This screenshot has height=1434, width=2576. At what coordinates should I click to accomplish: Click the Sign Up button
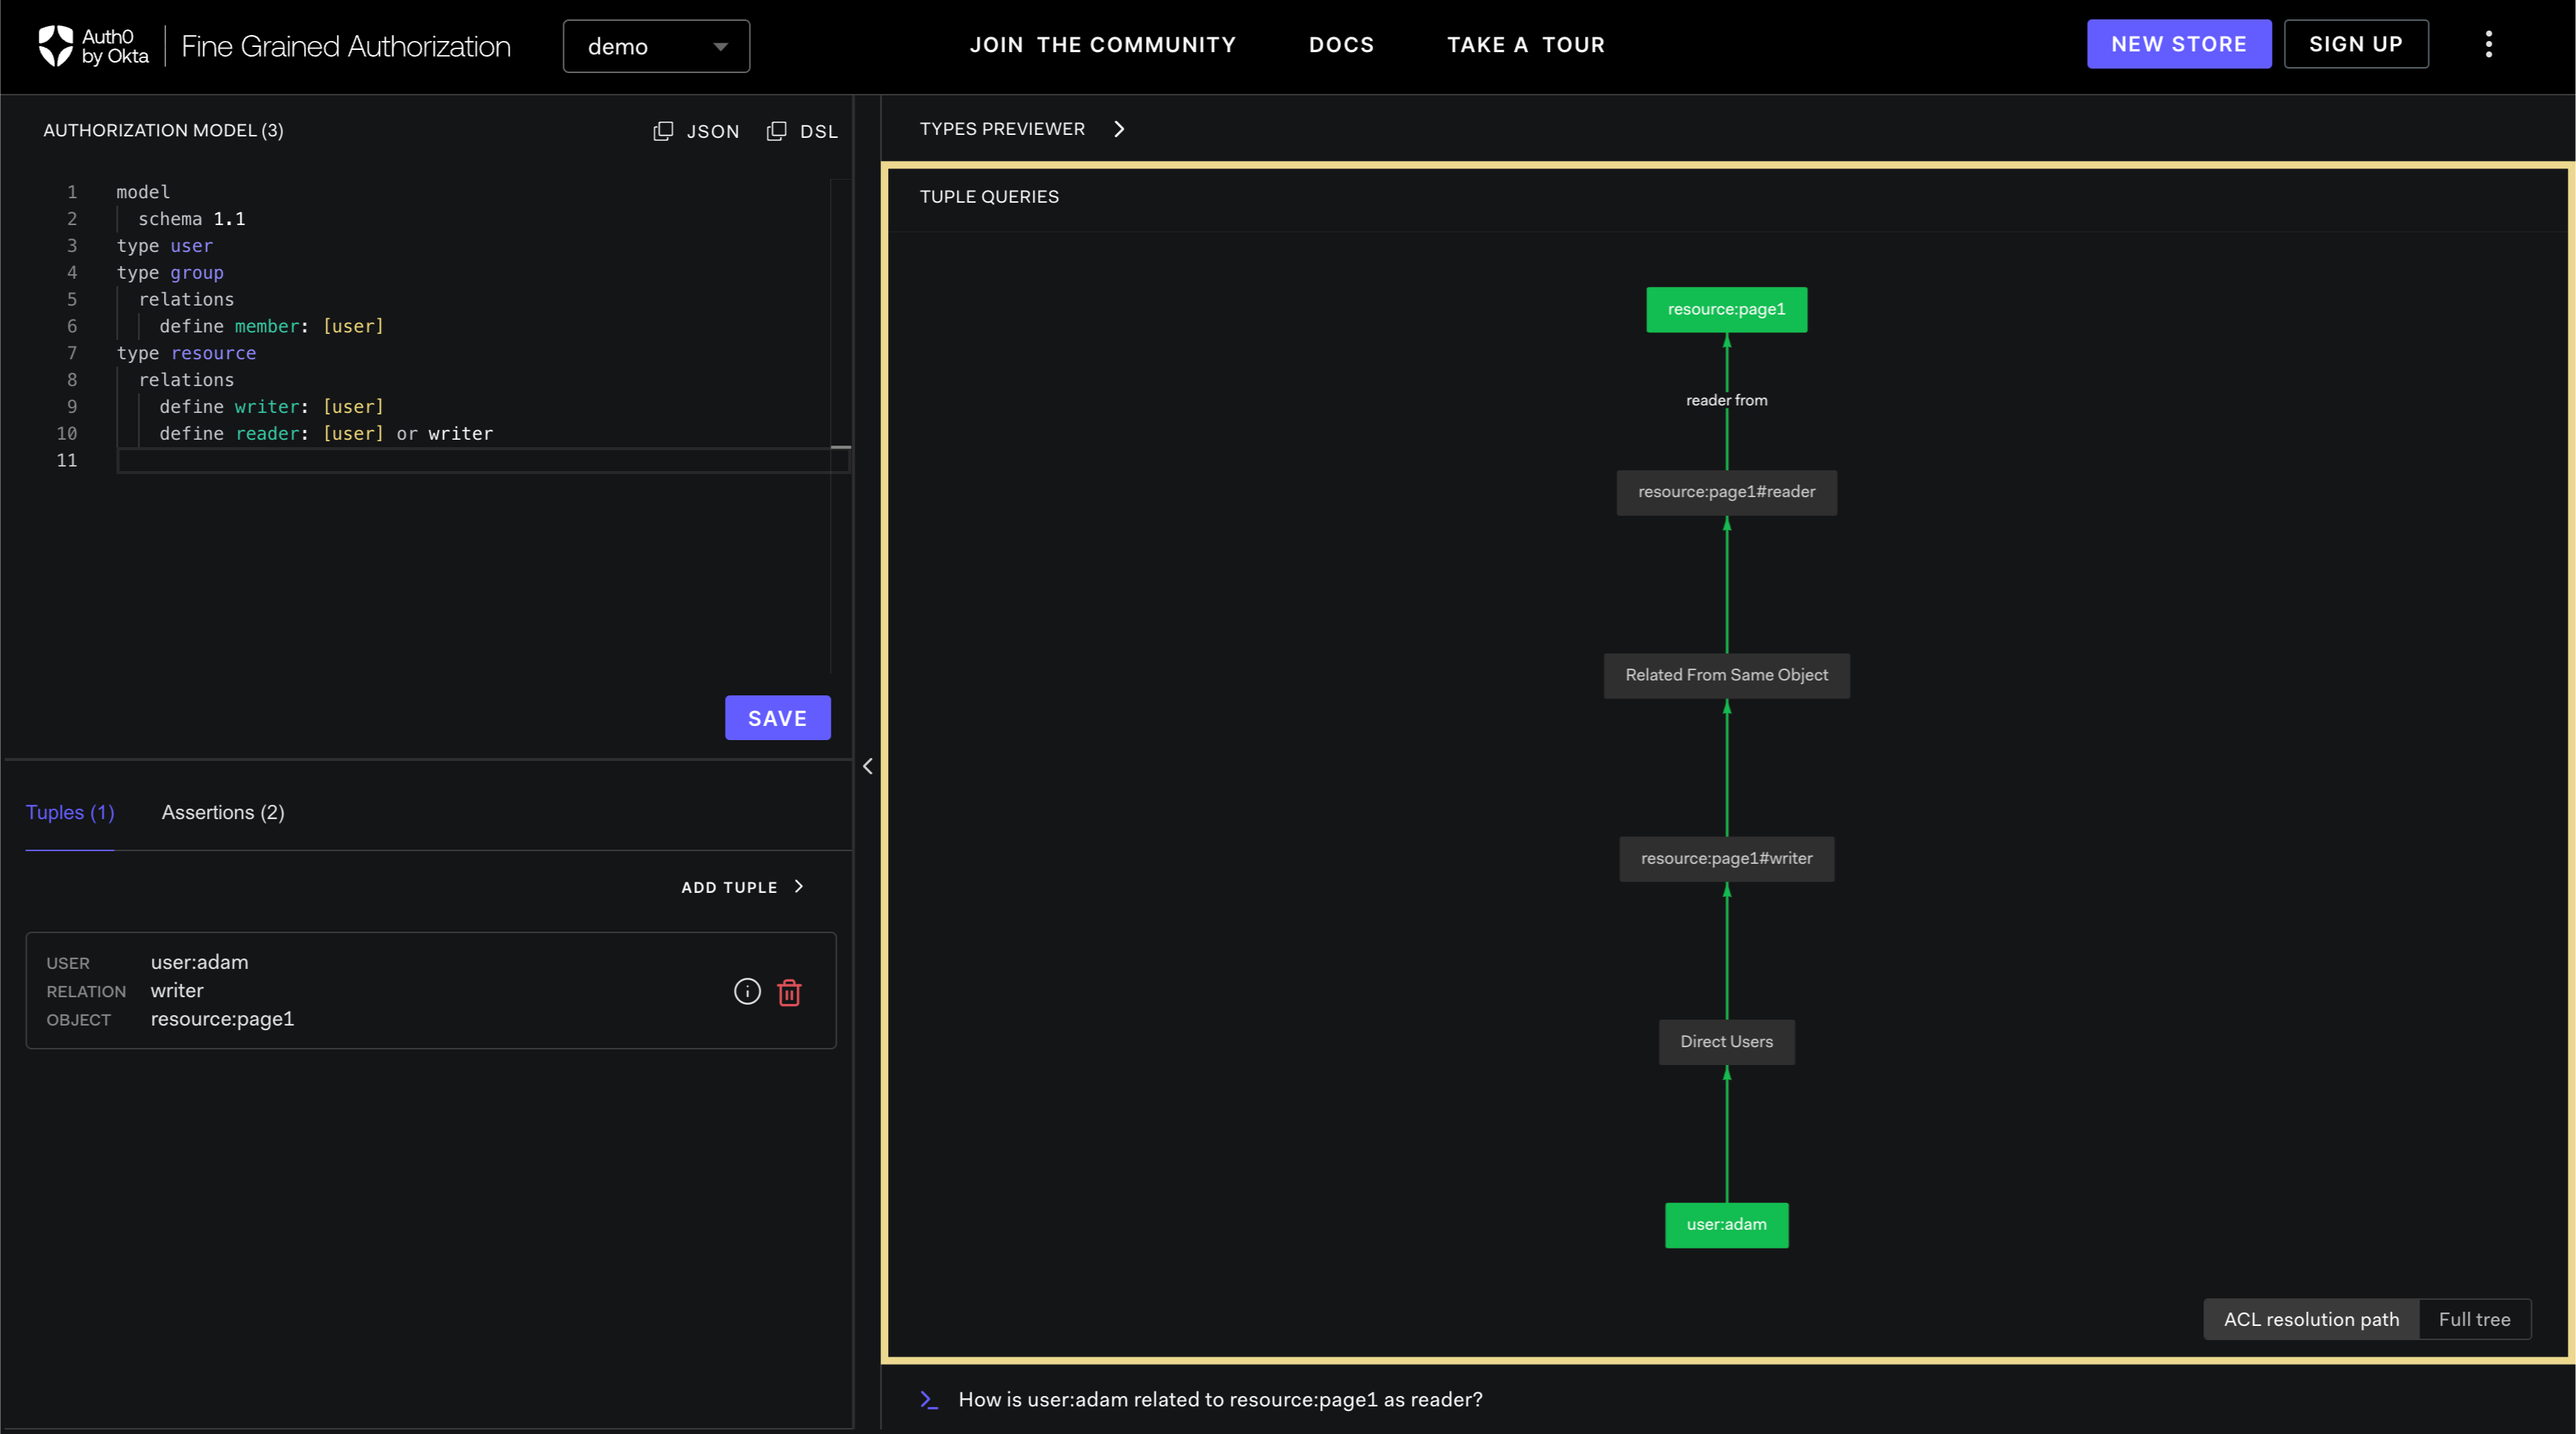[x=2355, y=44]
